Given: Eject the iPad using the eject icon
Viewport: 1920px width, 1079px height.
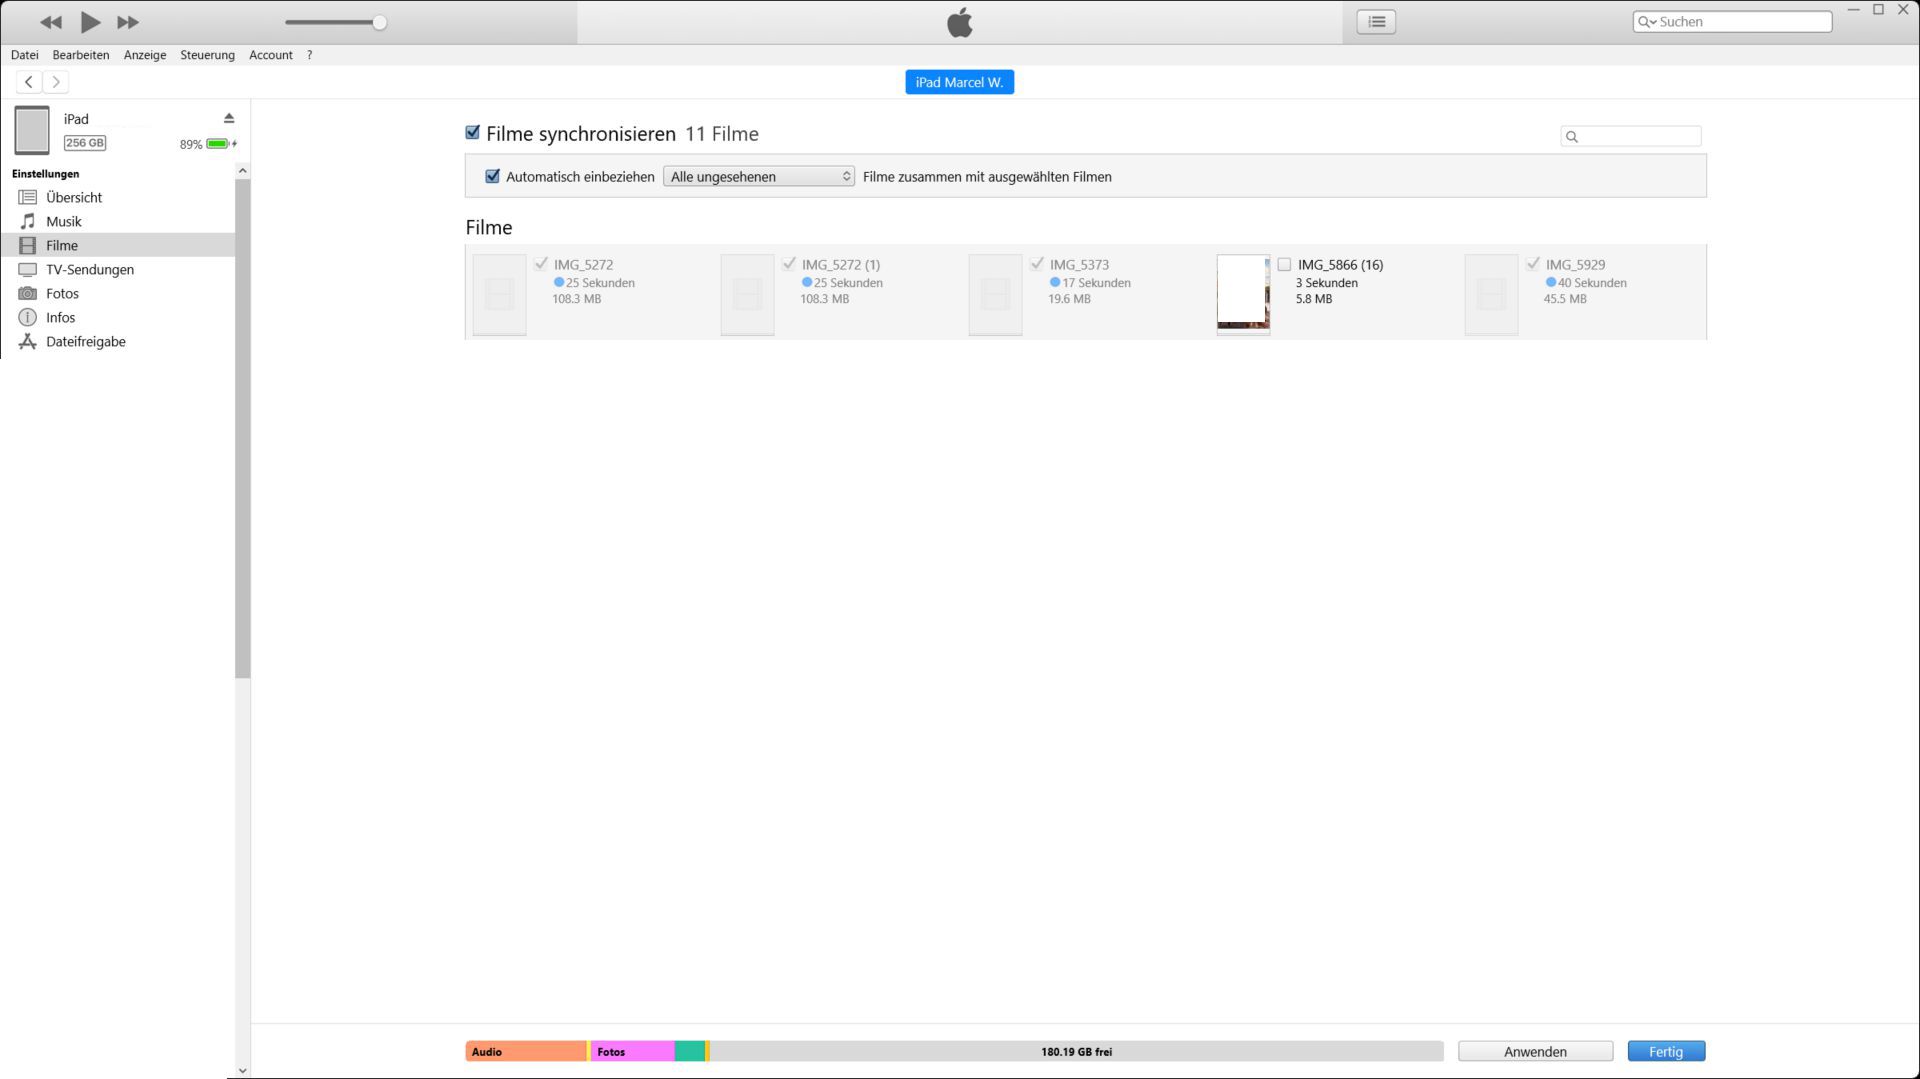Looking at the screenshot, I should (229, 118).
